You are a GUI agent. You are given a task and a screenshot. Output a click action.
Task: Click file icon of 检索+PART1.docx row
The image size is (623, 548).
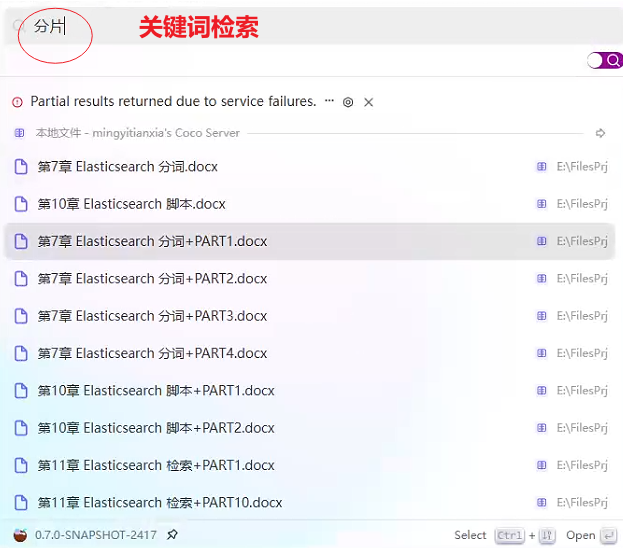click(x=21, y=465)
